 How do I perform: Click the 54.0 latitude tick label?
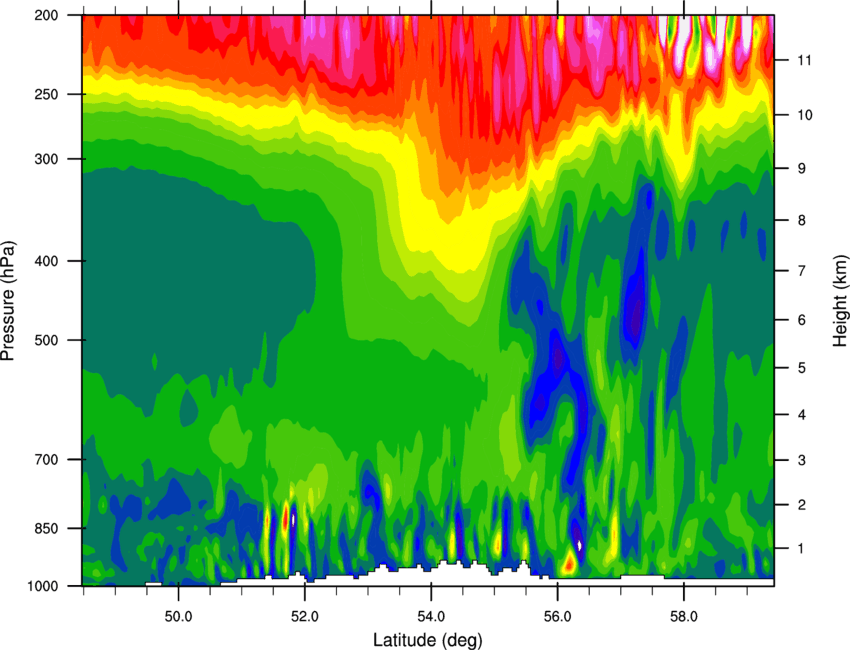coord(432,617)
